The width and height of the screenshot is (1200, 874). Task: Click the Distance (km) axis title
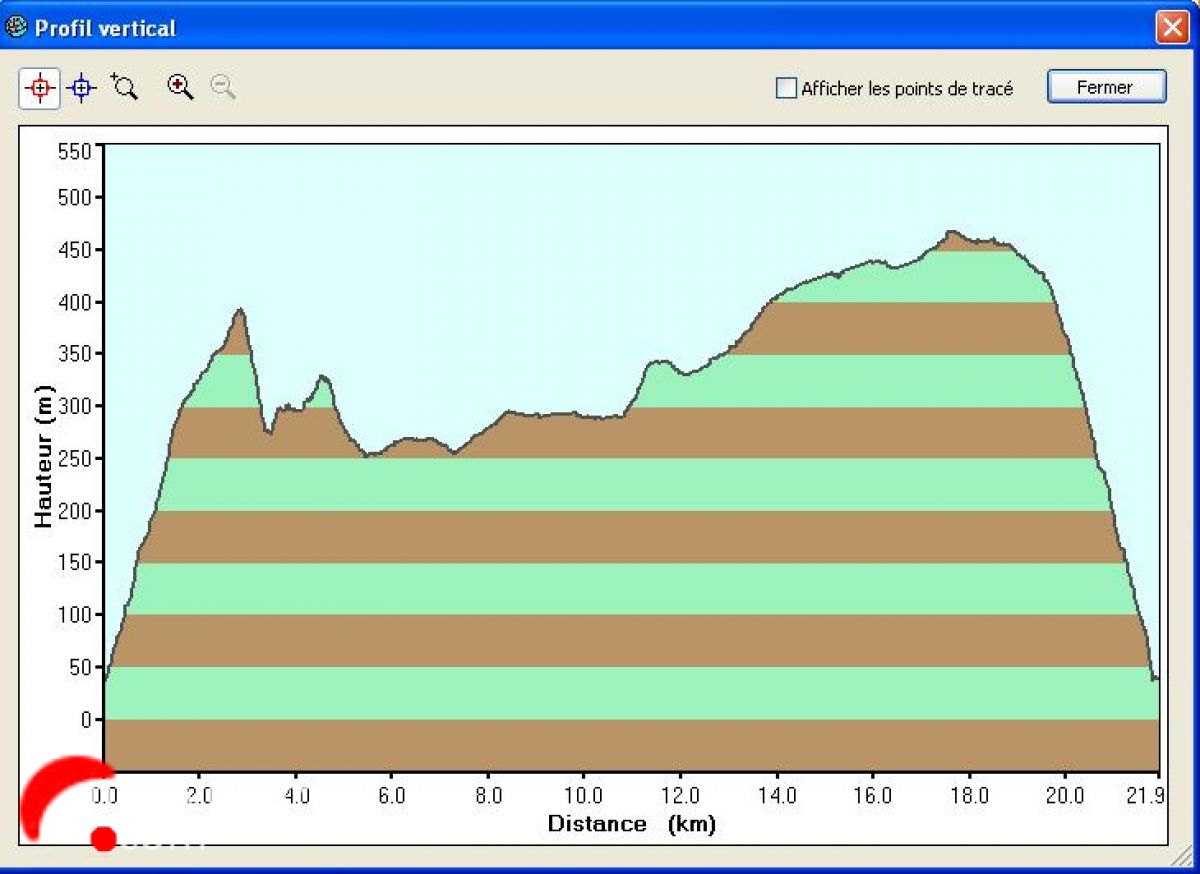pos(631,824)
